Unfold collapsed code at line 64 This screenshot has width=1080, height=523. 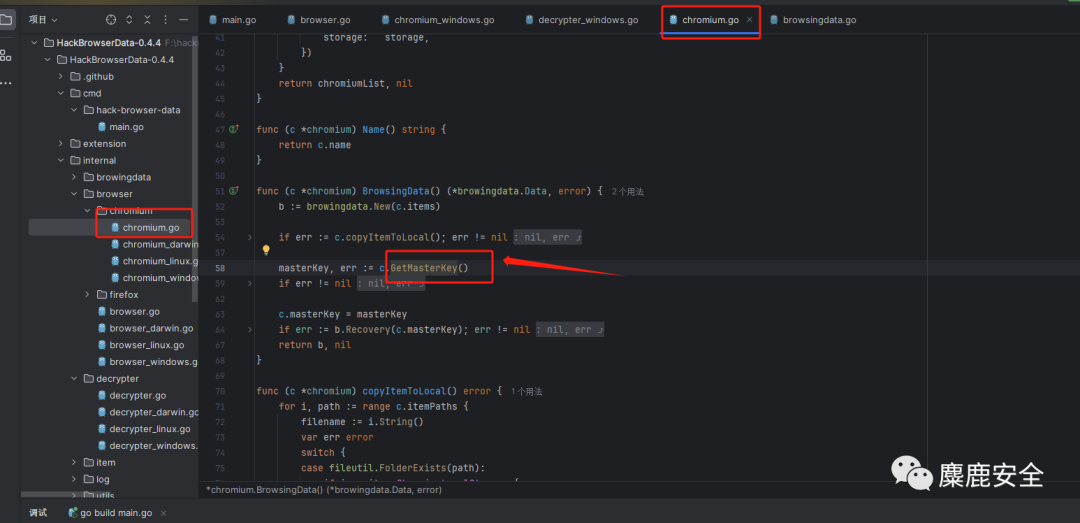click(x=250, y=329)
